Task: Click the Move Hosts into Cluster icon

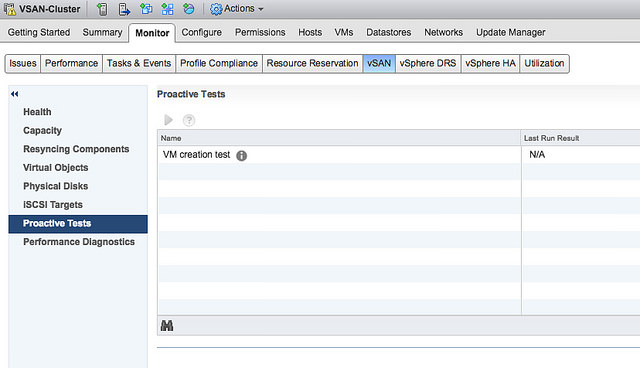Action: pyautogui.click(x=124, y=9)
